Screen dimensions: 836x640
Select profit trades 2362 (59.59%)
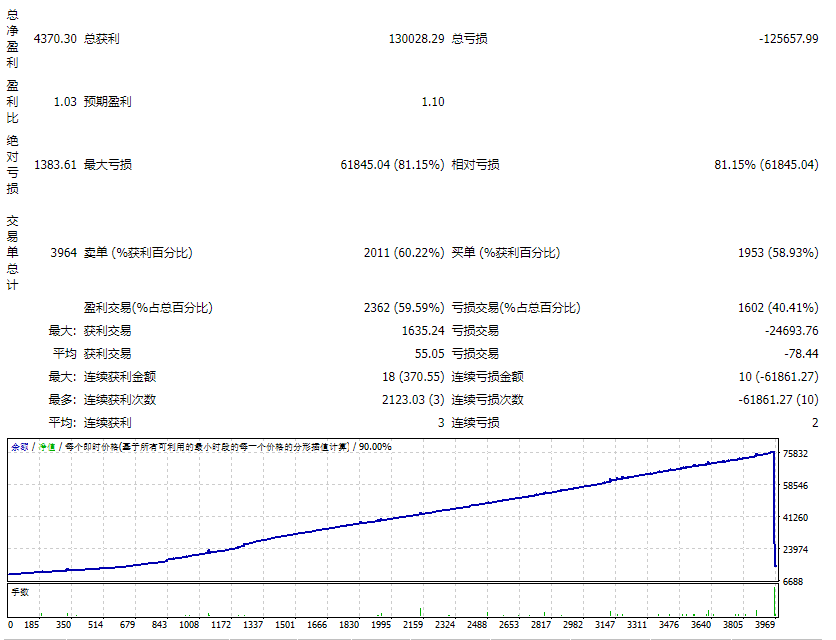tap(404, 308)
